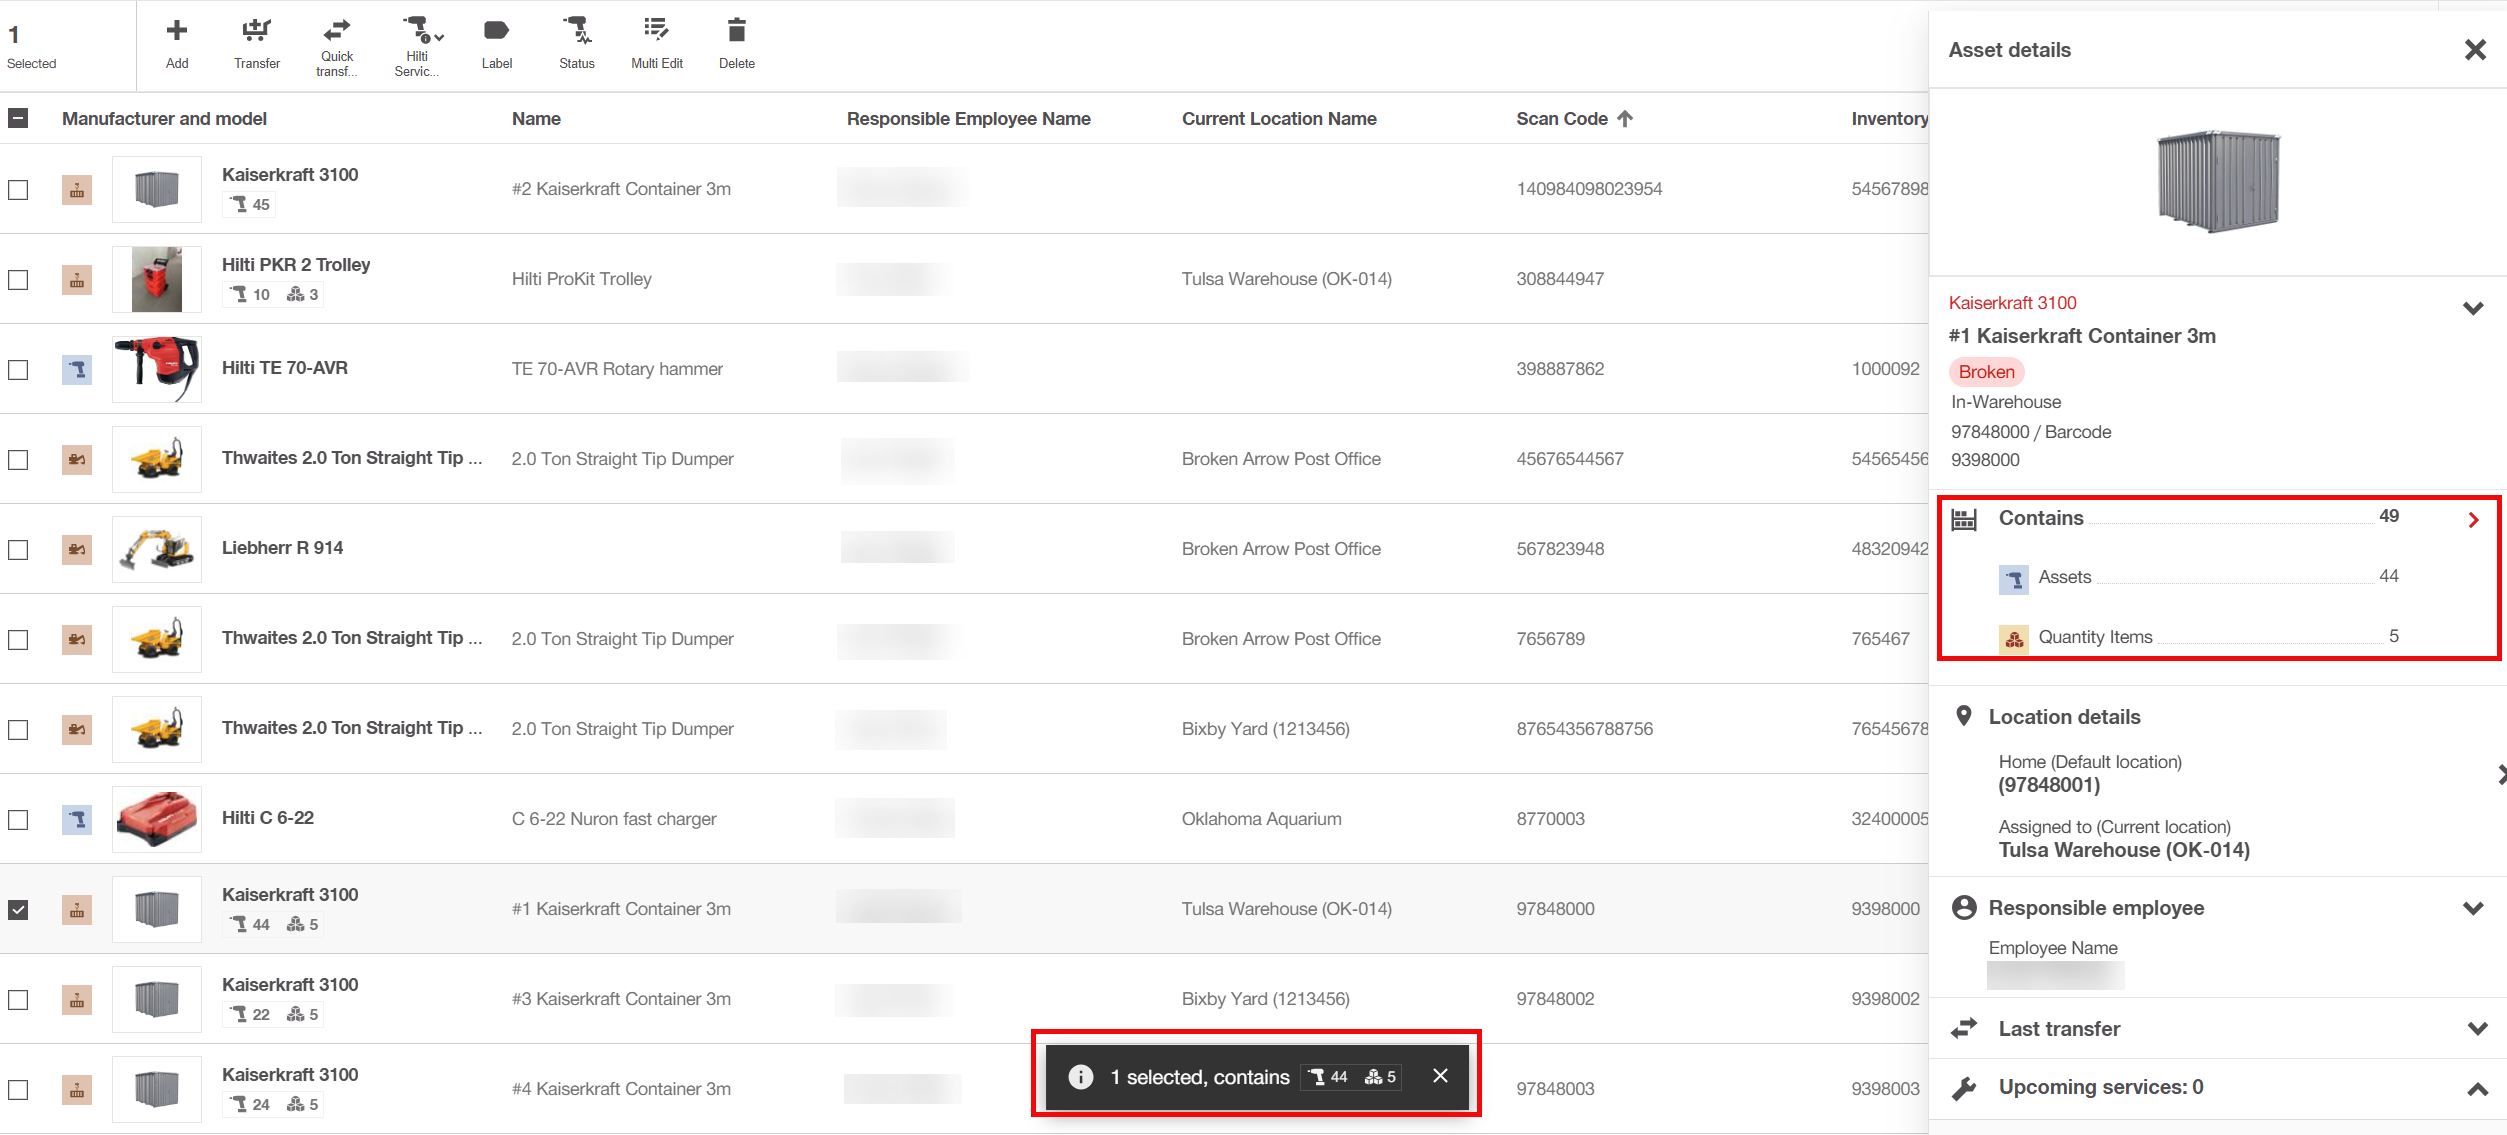Click the info icon in selection toast
2507x1135 pixels.
click(1080, 1076)
